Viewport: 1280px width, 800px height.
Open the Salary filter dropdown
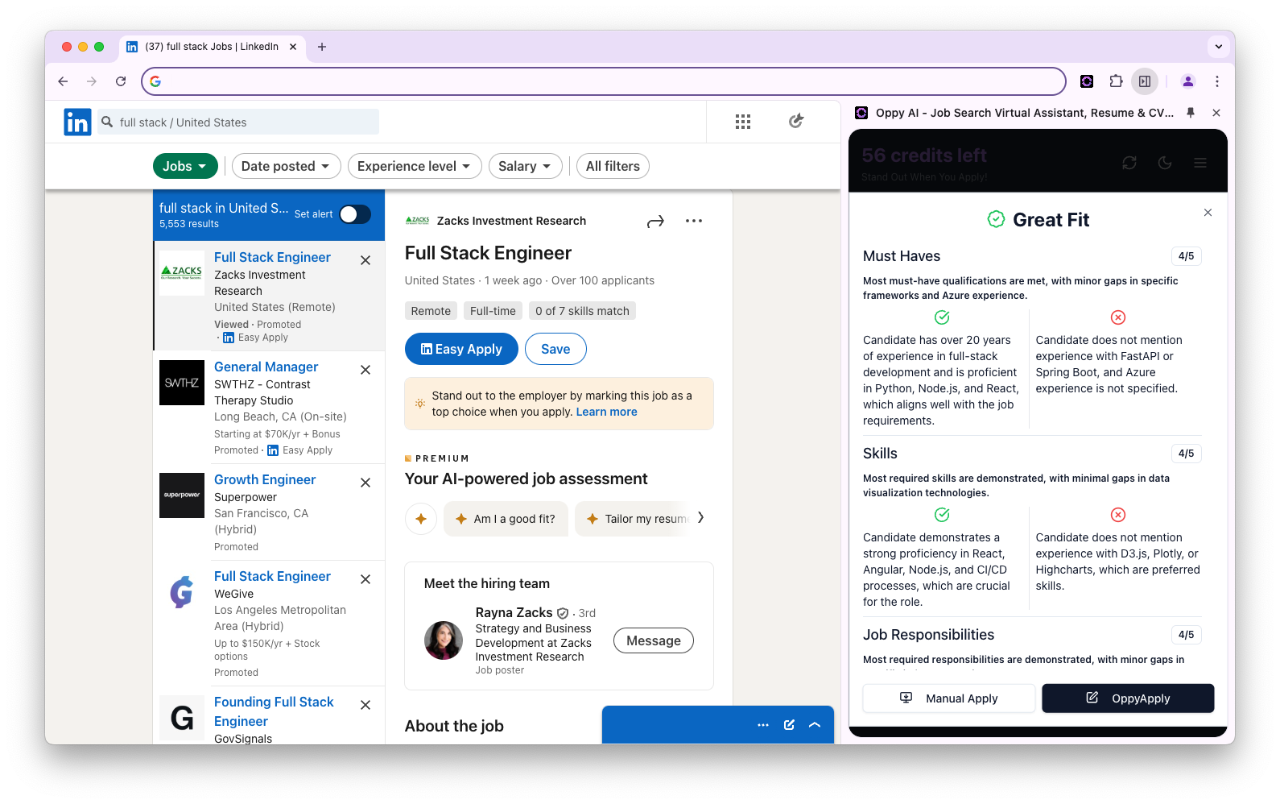[525, 166]
